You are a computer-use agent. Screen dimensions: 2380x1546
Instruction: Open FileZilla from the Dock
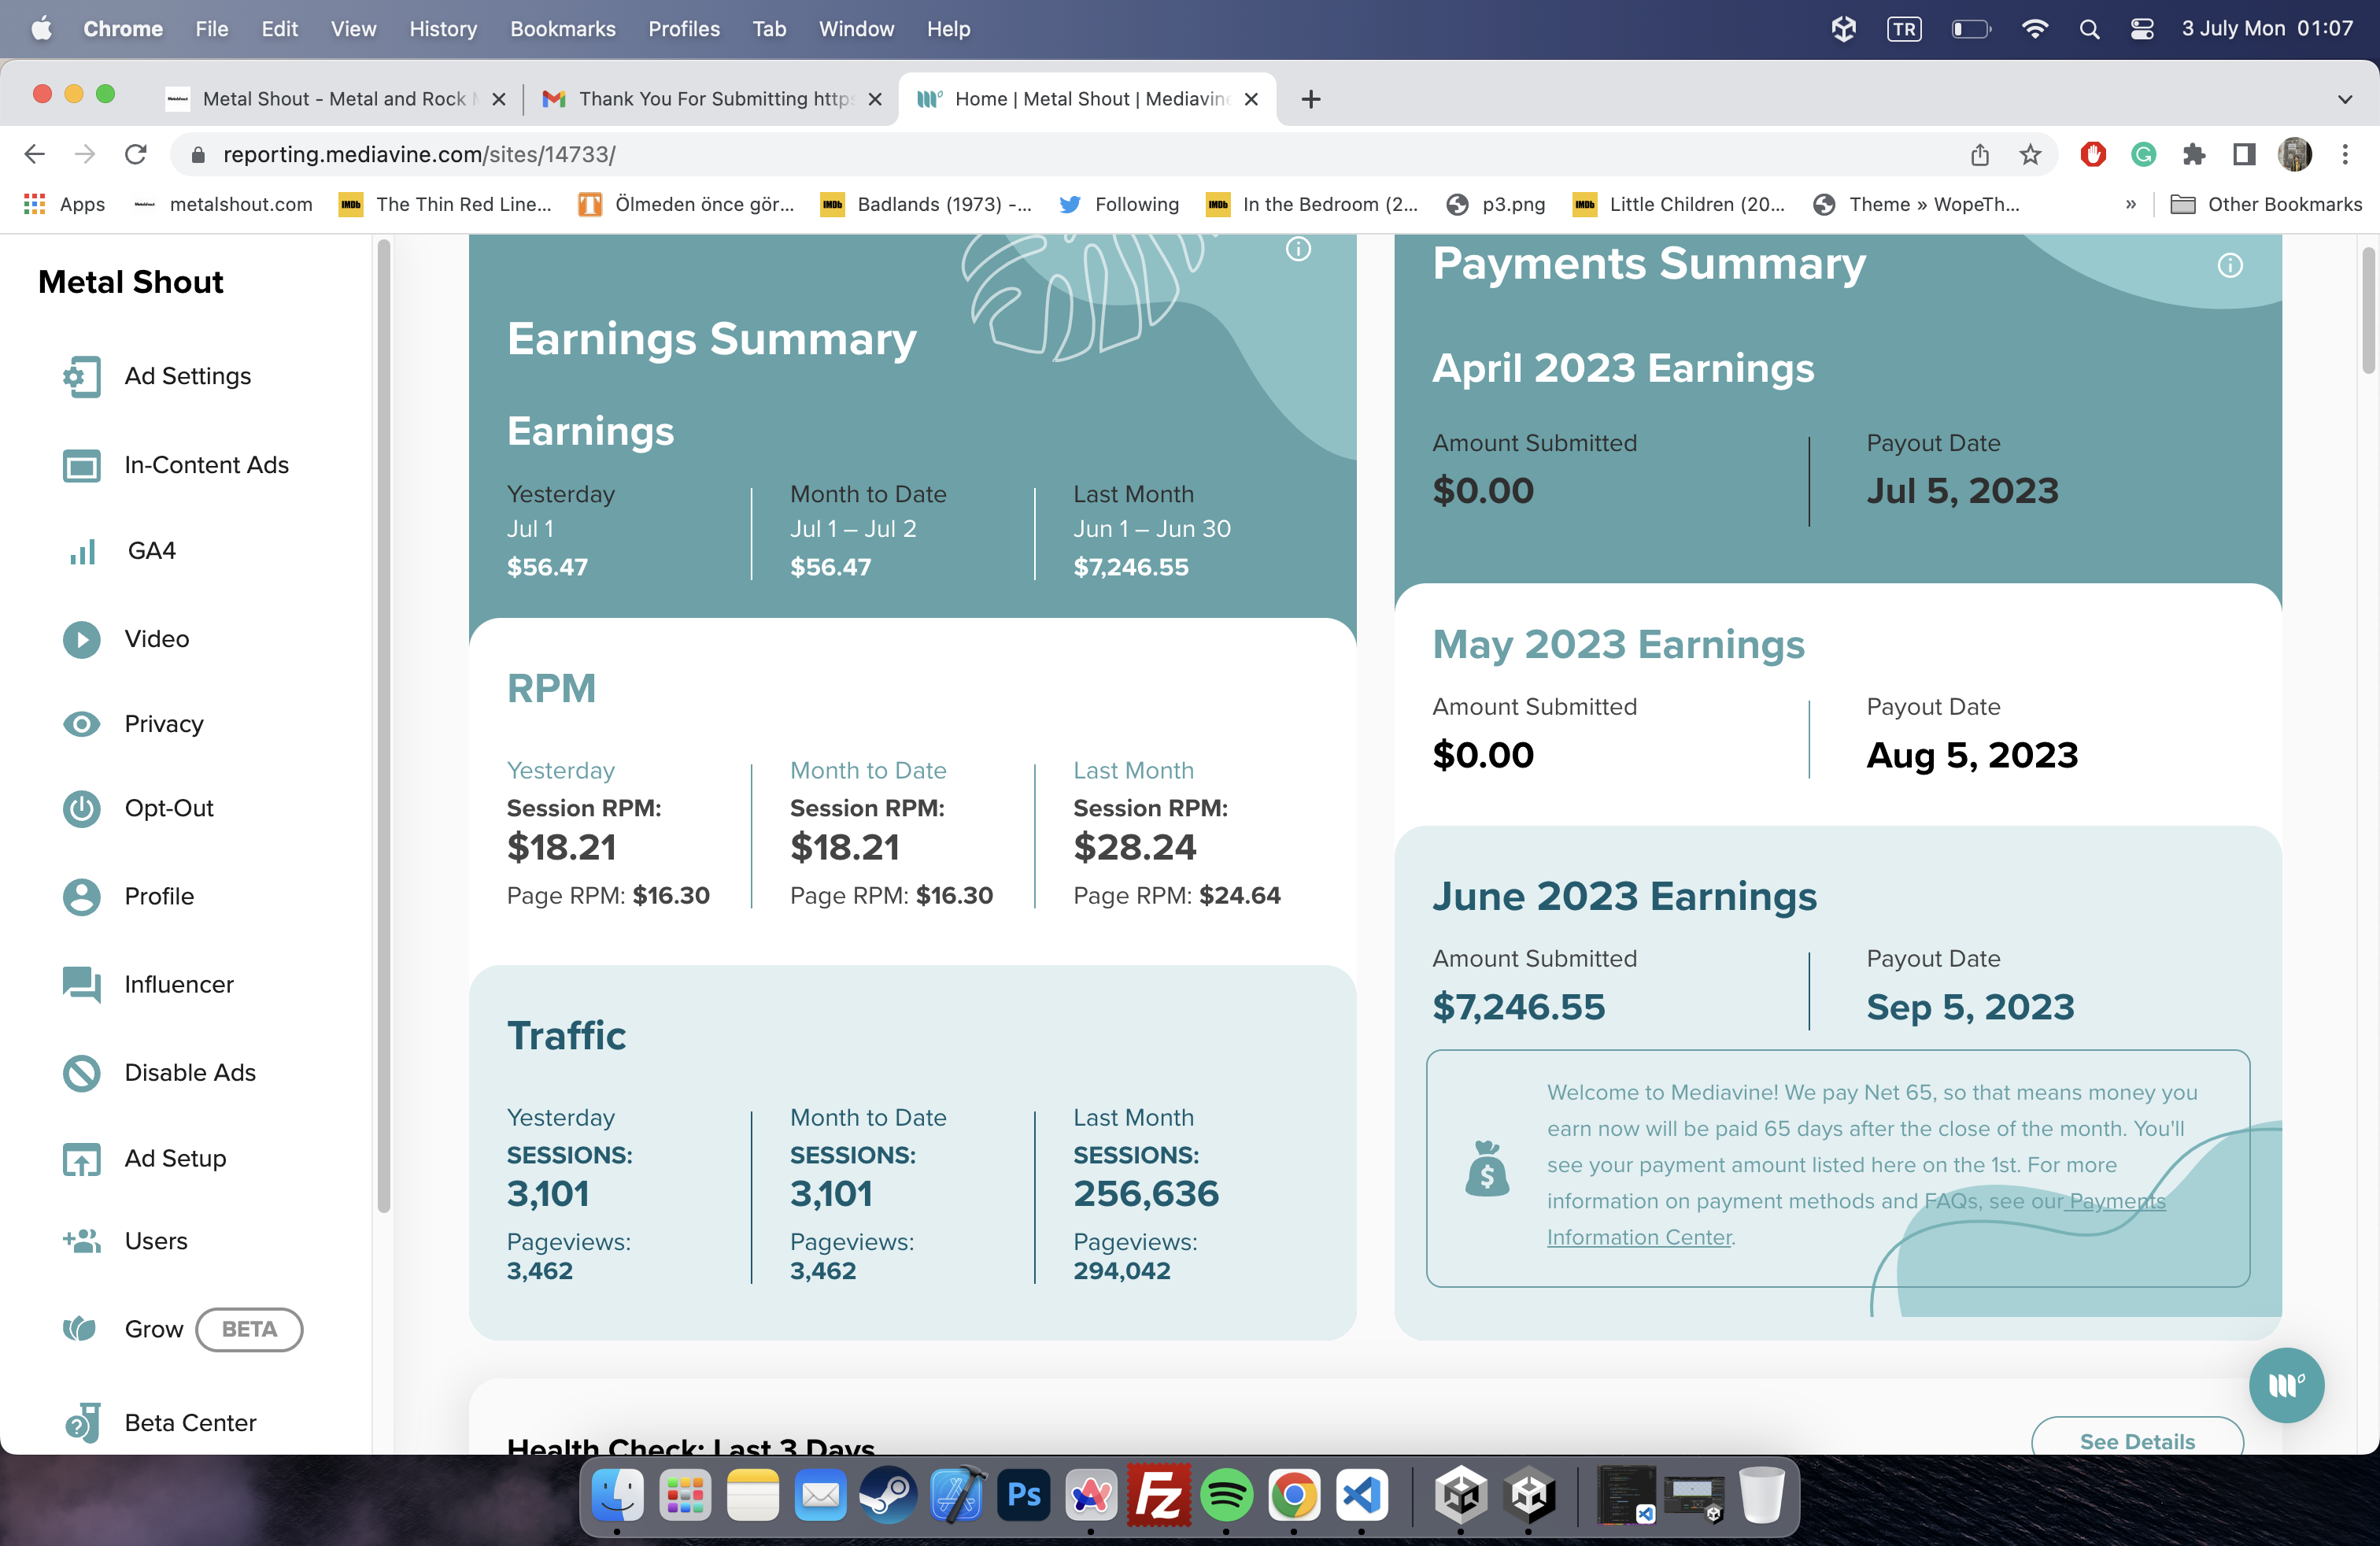[1159, 1495]
